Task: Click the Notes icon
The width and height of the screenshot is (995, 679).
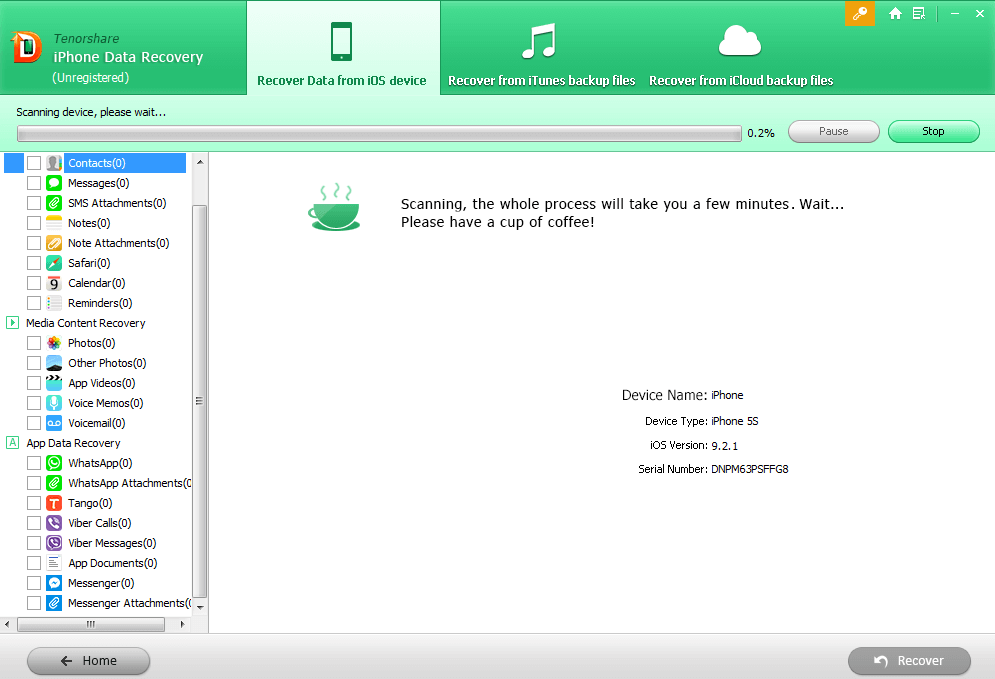Action: (x=54, y=223)
